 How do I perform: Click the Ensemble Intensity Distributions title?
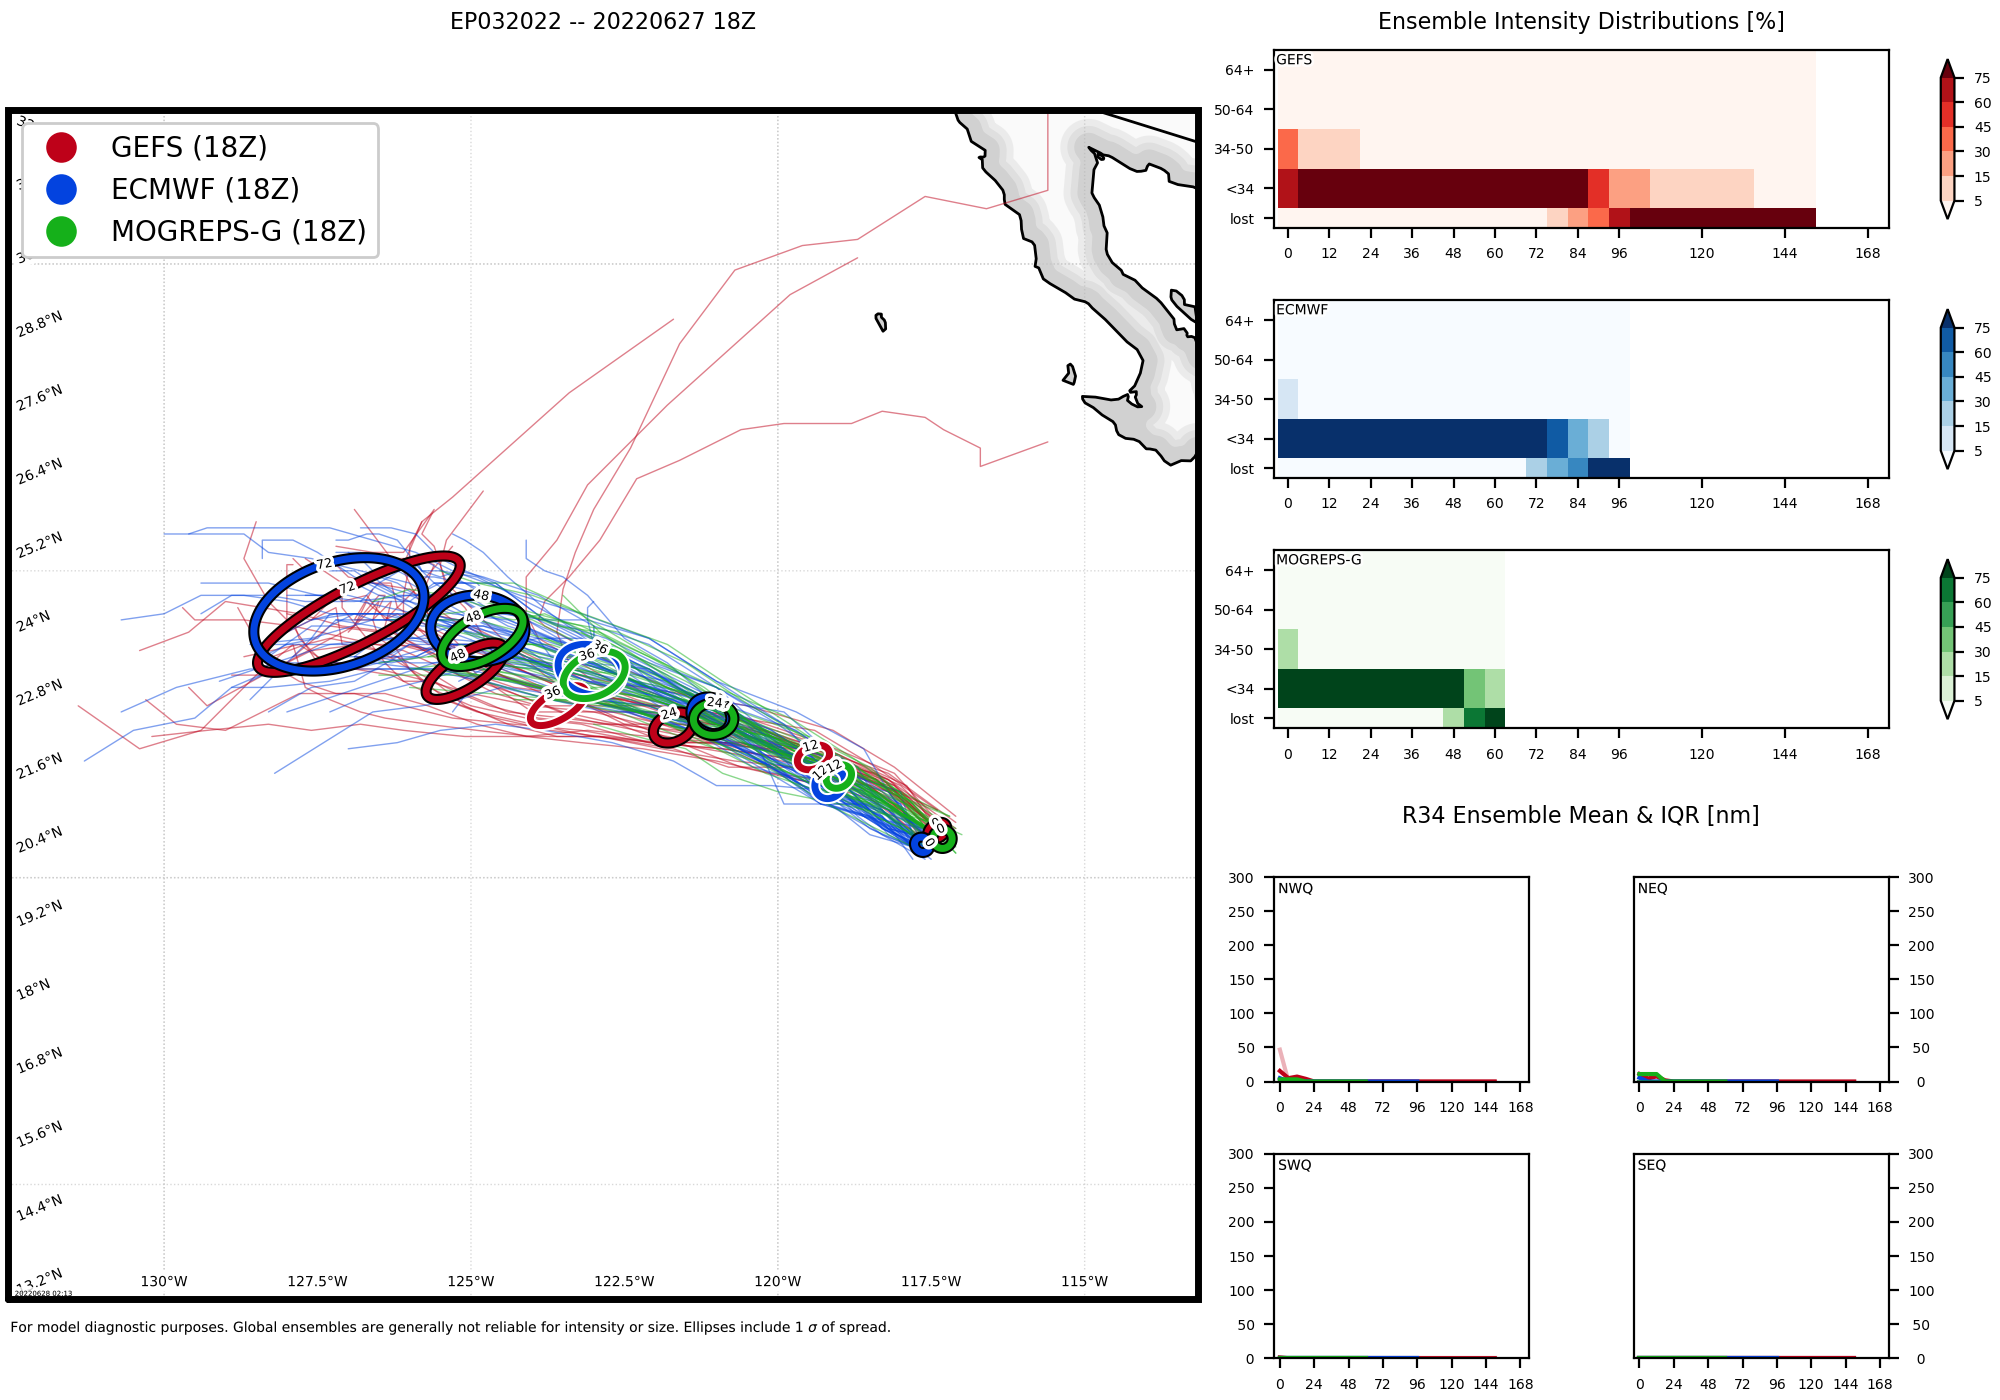coord(1580,22)
